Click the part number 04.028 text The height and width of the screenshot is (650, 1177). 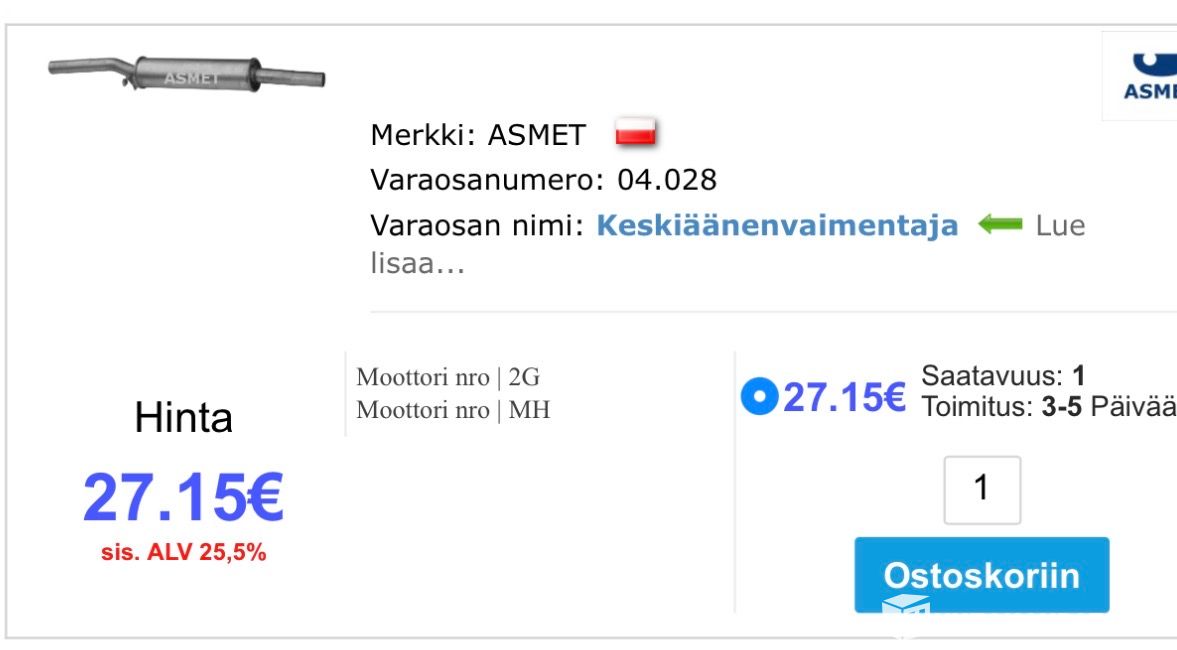click(667, 180)
